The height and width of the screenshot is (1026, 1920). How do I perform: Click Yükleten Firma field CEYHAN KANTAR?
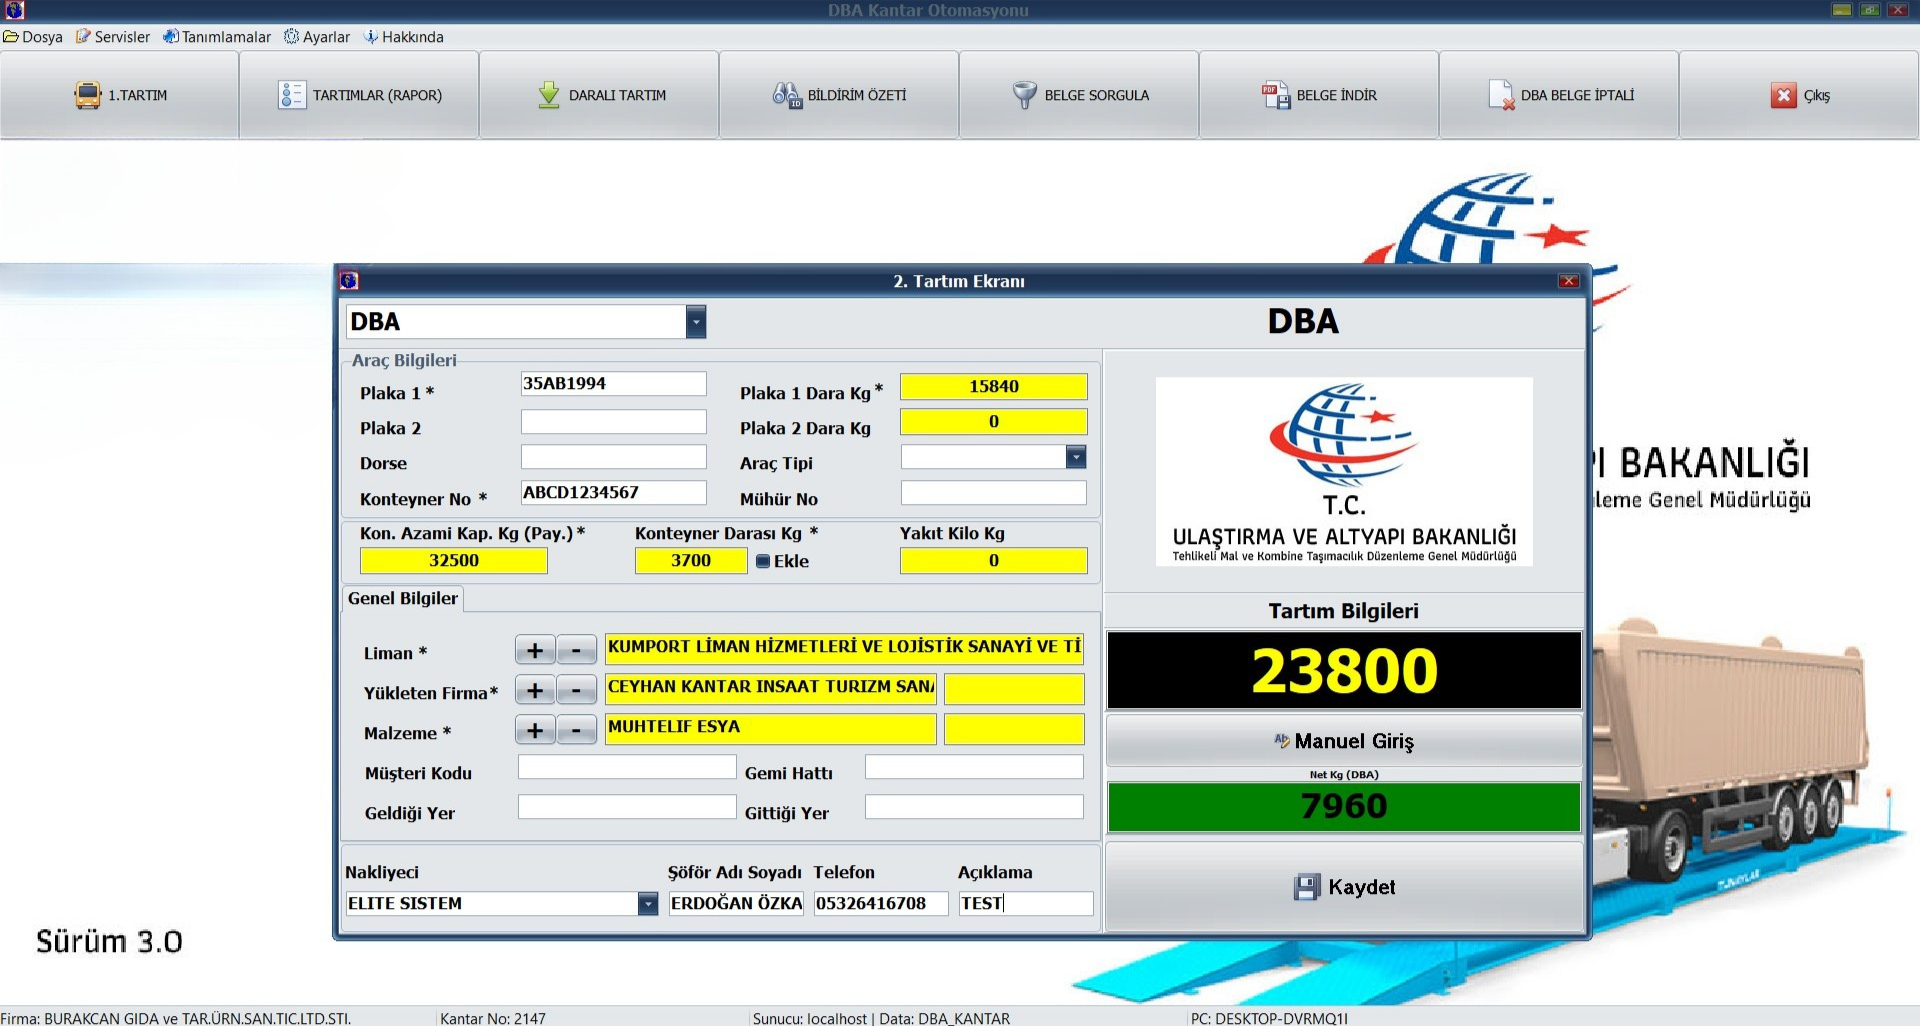pyautogui.click(x=770, y=688)
